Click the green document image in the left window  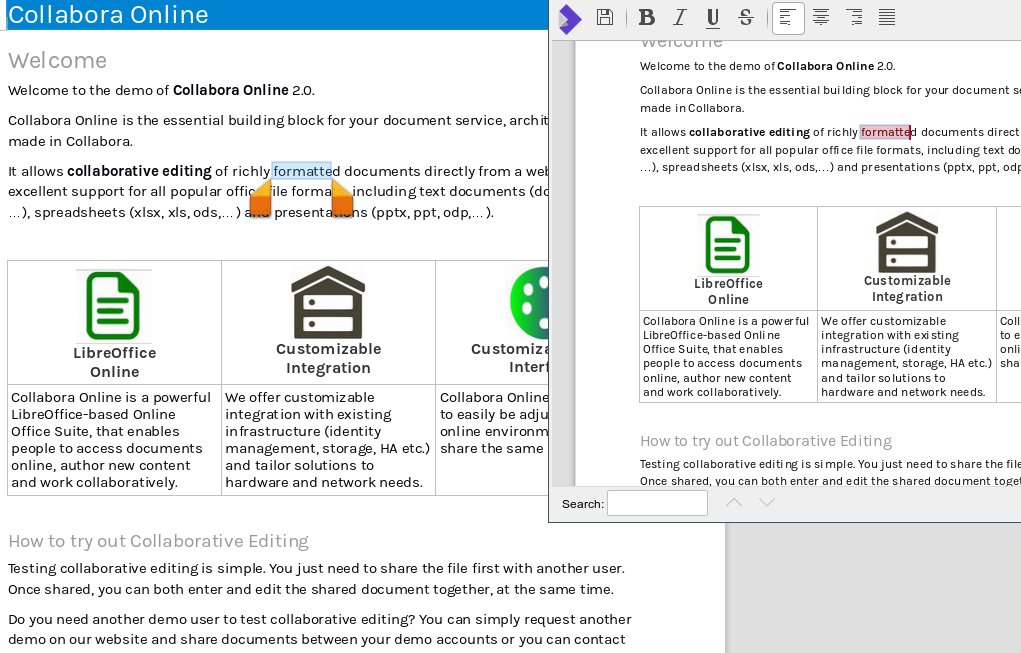point(113,306)
